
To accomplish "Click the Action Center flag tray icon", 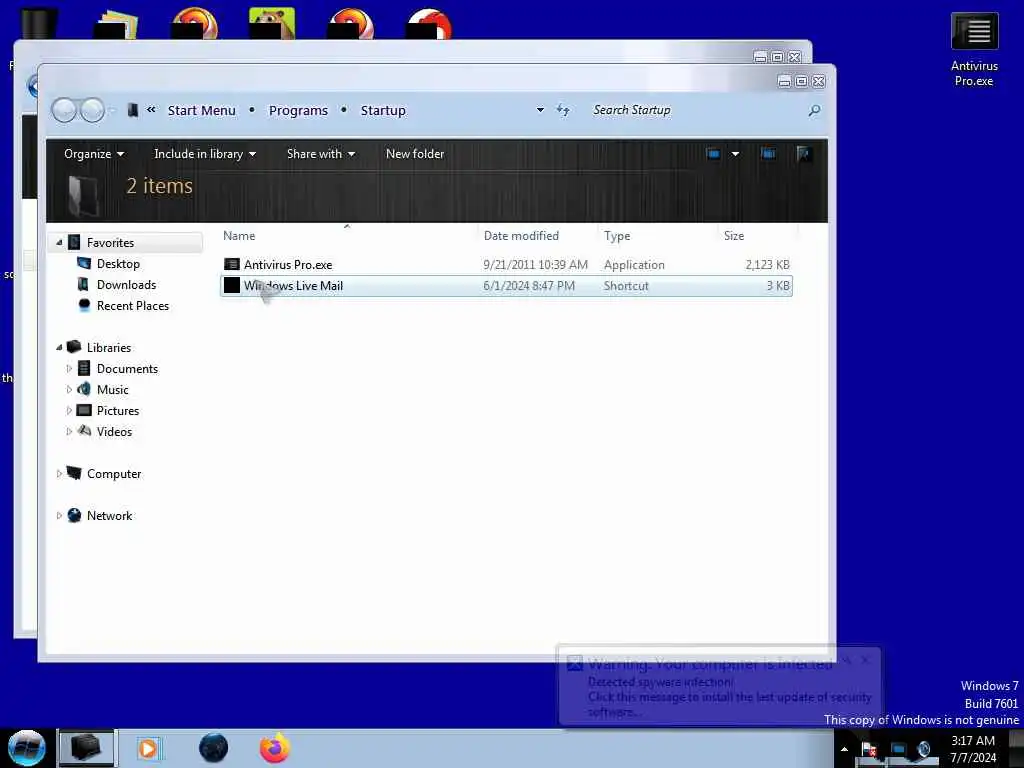I will click(869, 749).
